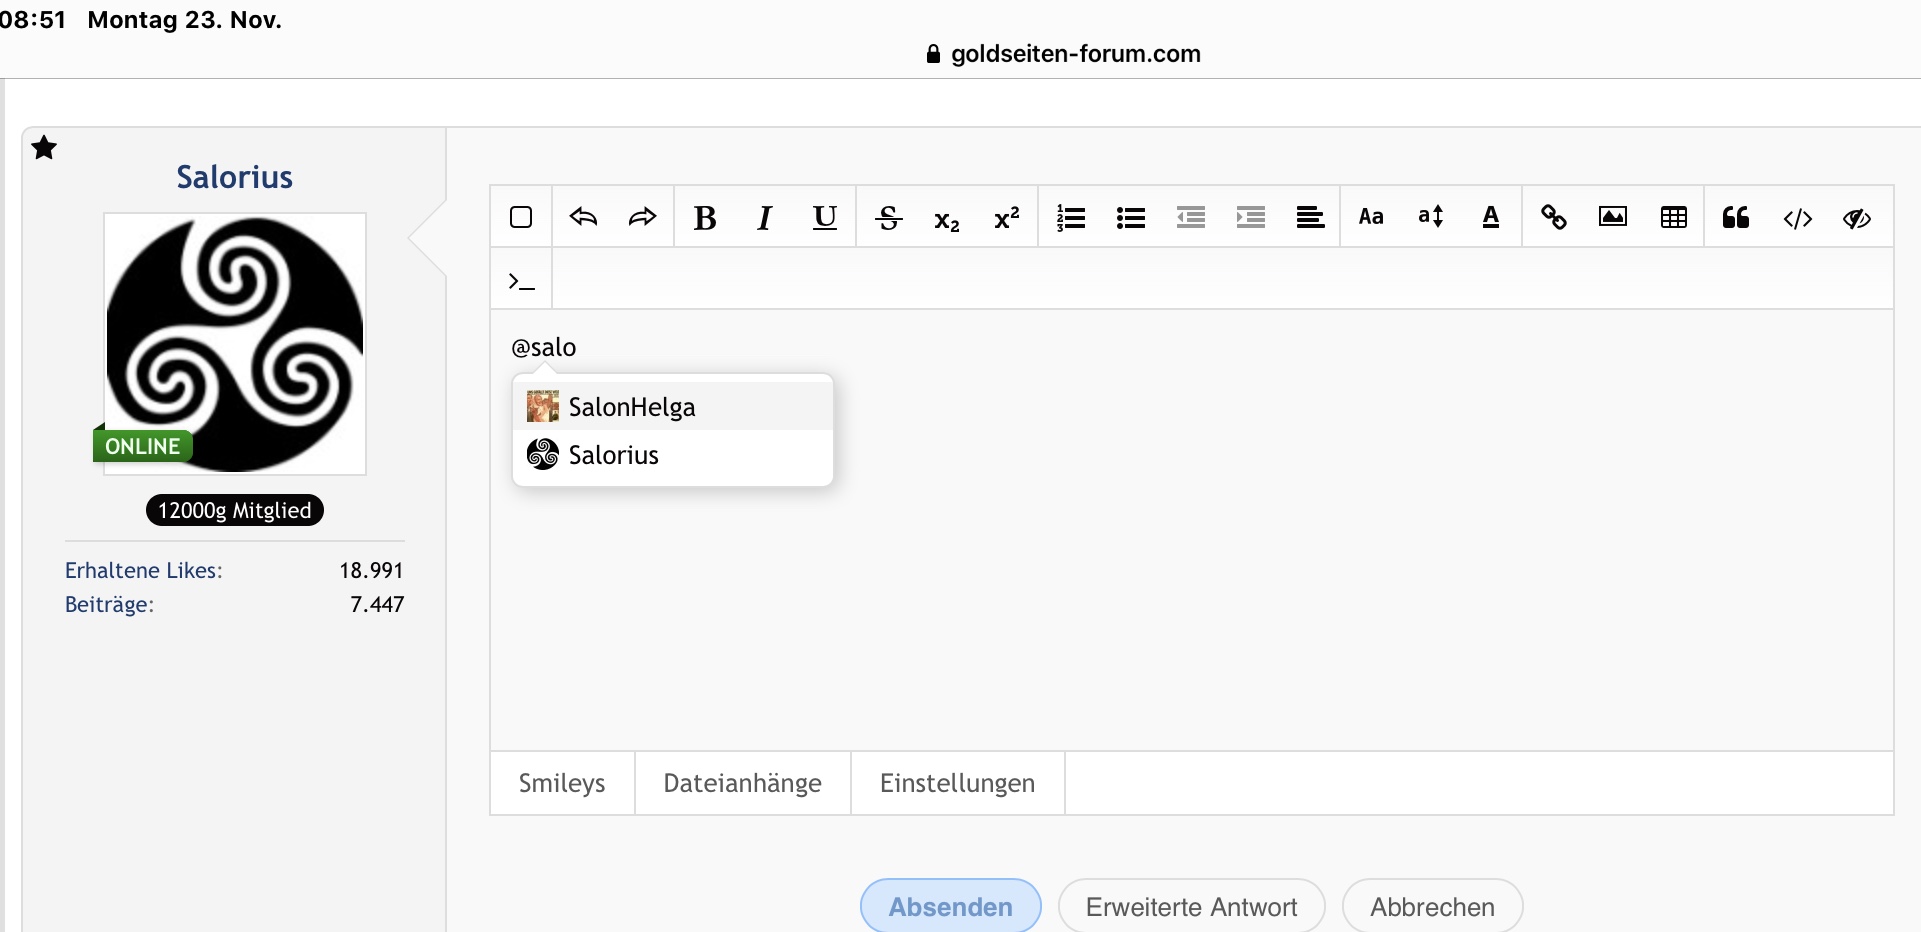Open the font size dropdown
1921x932 pixels.
(x=1431, y=218)
